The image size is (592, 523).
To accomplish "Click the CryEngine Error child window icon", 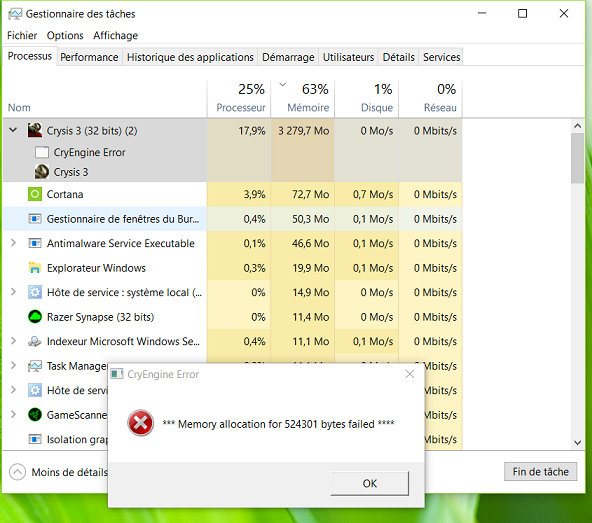I will [x=42, y=152].
